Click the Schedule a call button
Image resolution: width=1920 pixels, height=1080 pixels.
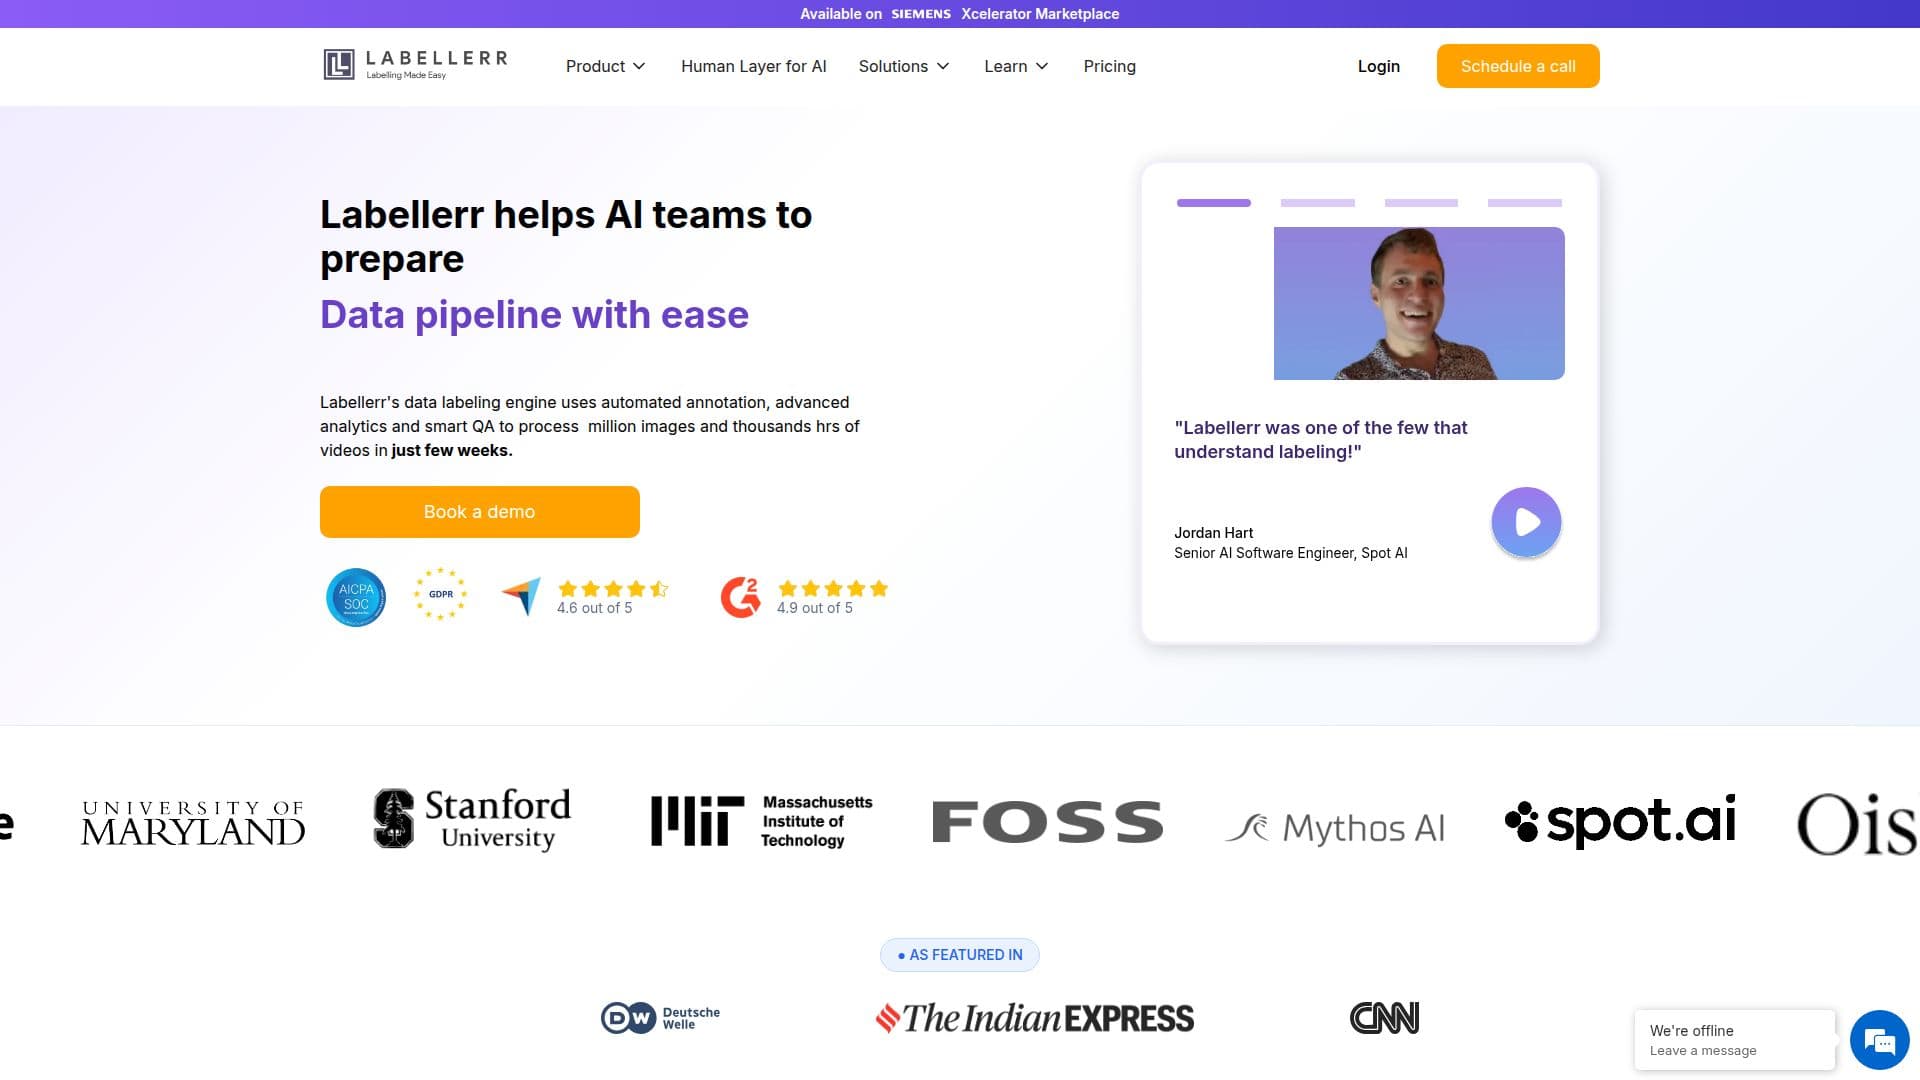coord(1518,66)
